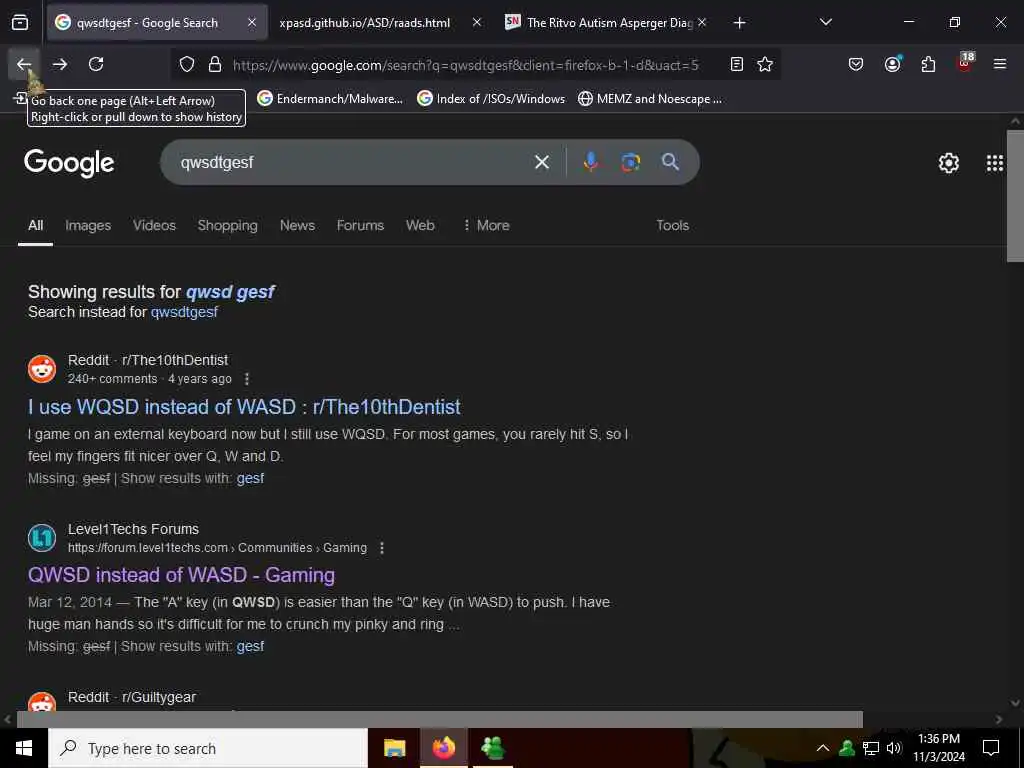
Task: Open extension with badge 18
Action: pyautogui.click(x=965, y=63)
